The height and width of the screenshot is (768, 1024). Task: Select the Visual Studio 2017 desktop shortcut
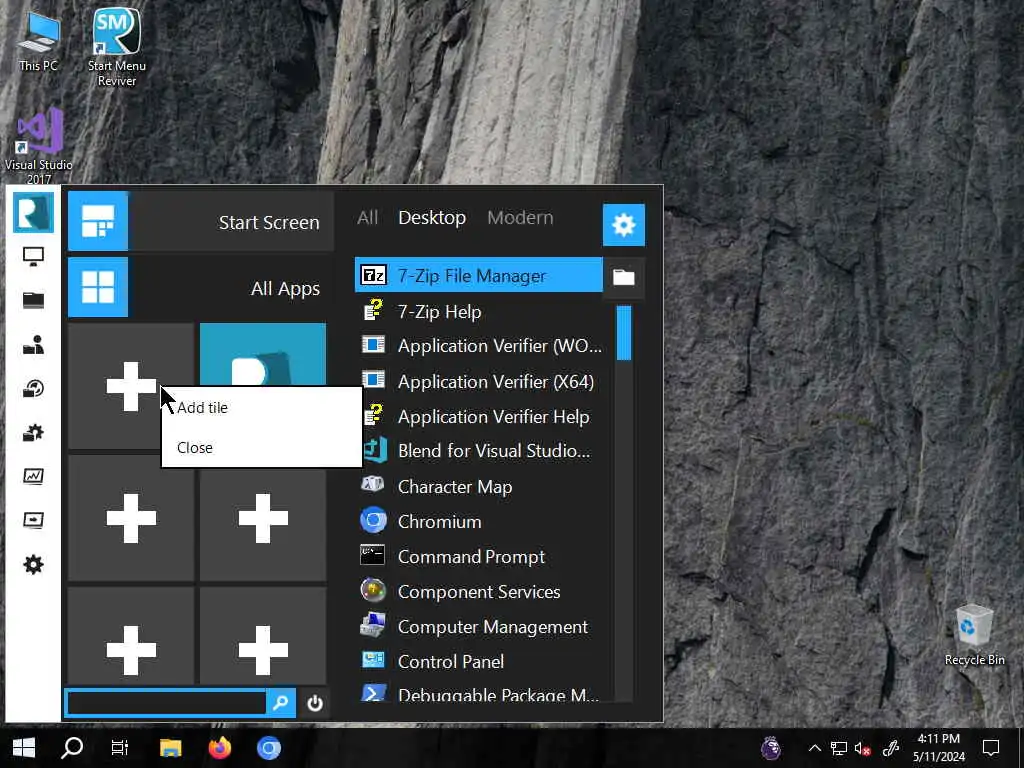(x=39, y=146)
